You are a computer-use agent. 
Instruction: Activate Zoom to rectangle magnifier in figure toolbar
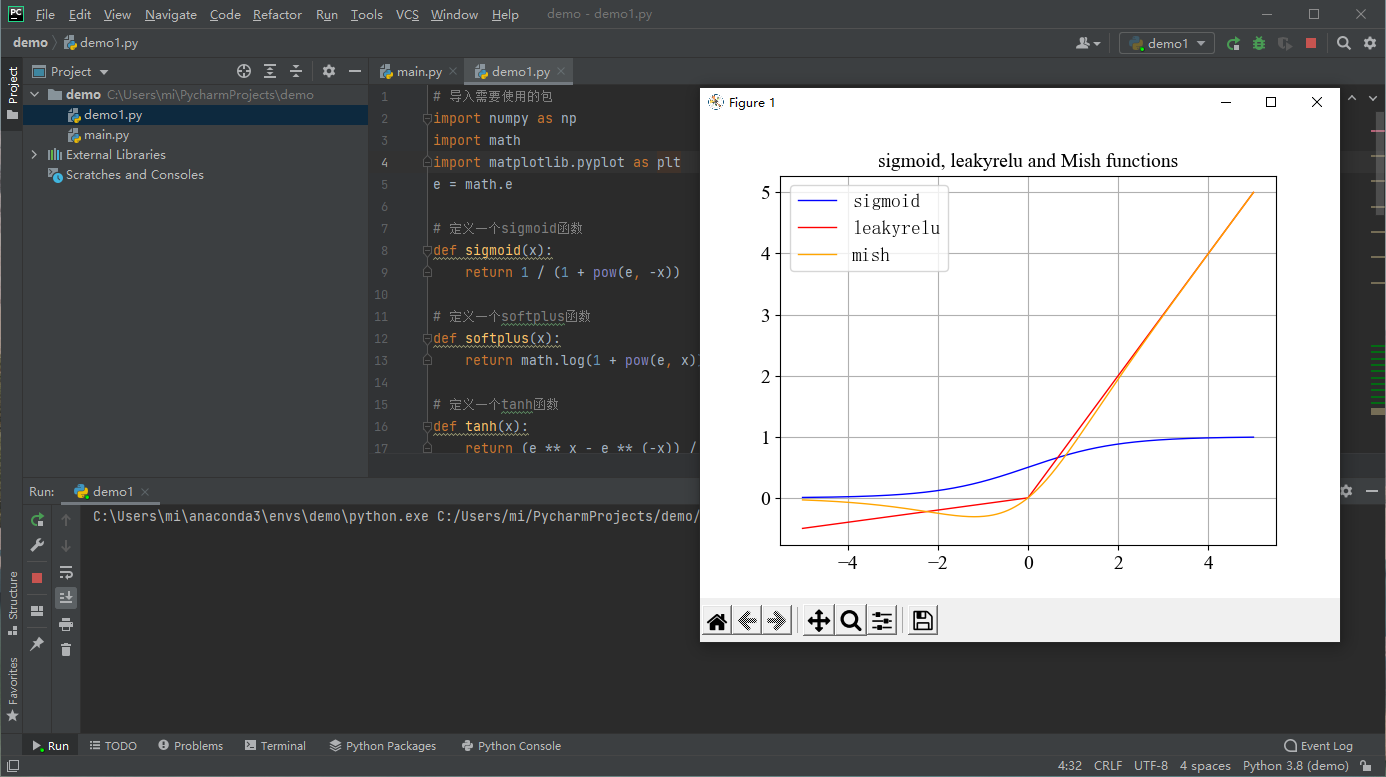tap(850, 621)
